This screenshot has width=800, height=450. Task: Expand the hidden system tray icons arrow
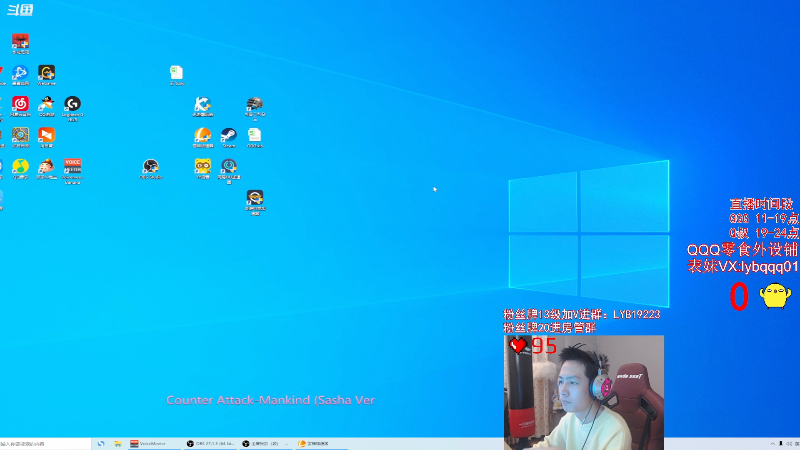coord(772,444)
